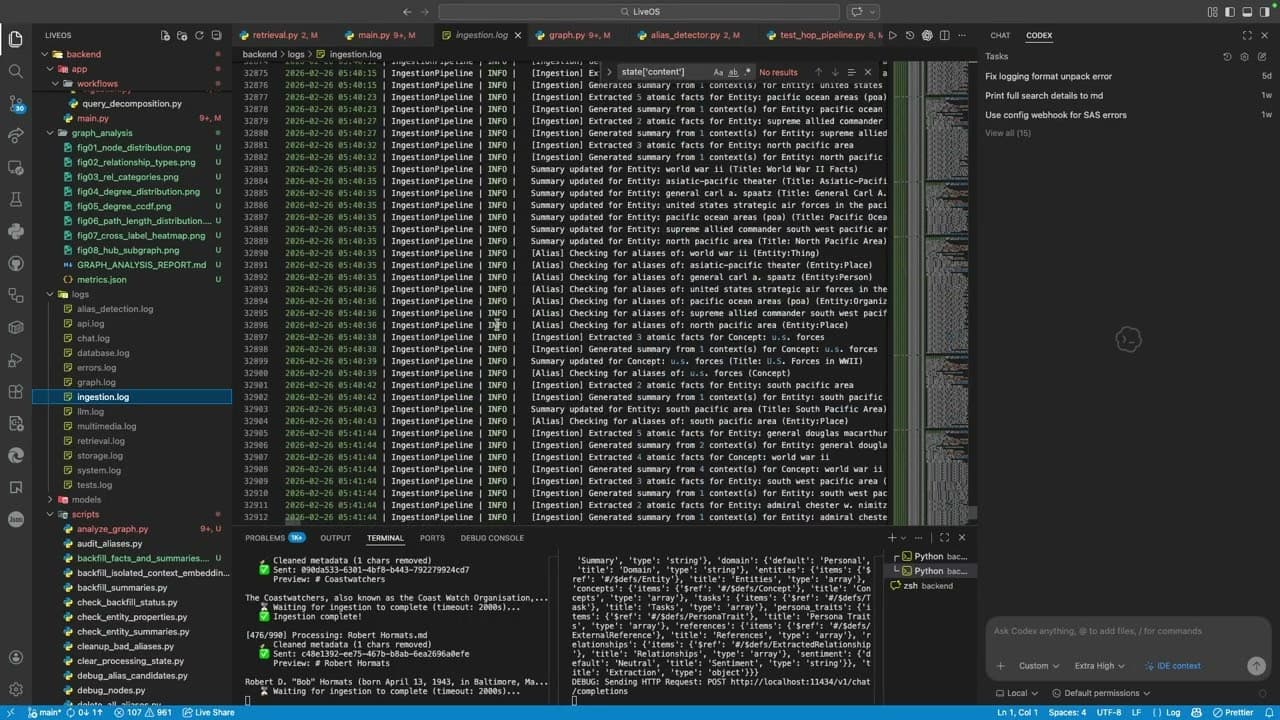Click Prettier in the status bar
The height and width of the screenshot is (720, 1280).
(1232, 713)
